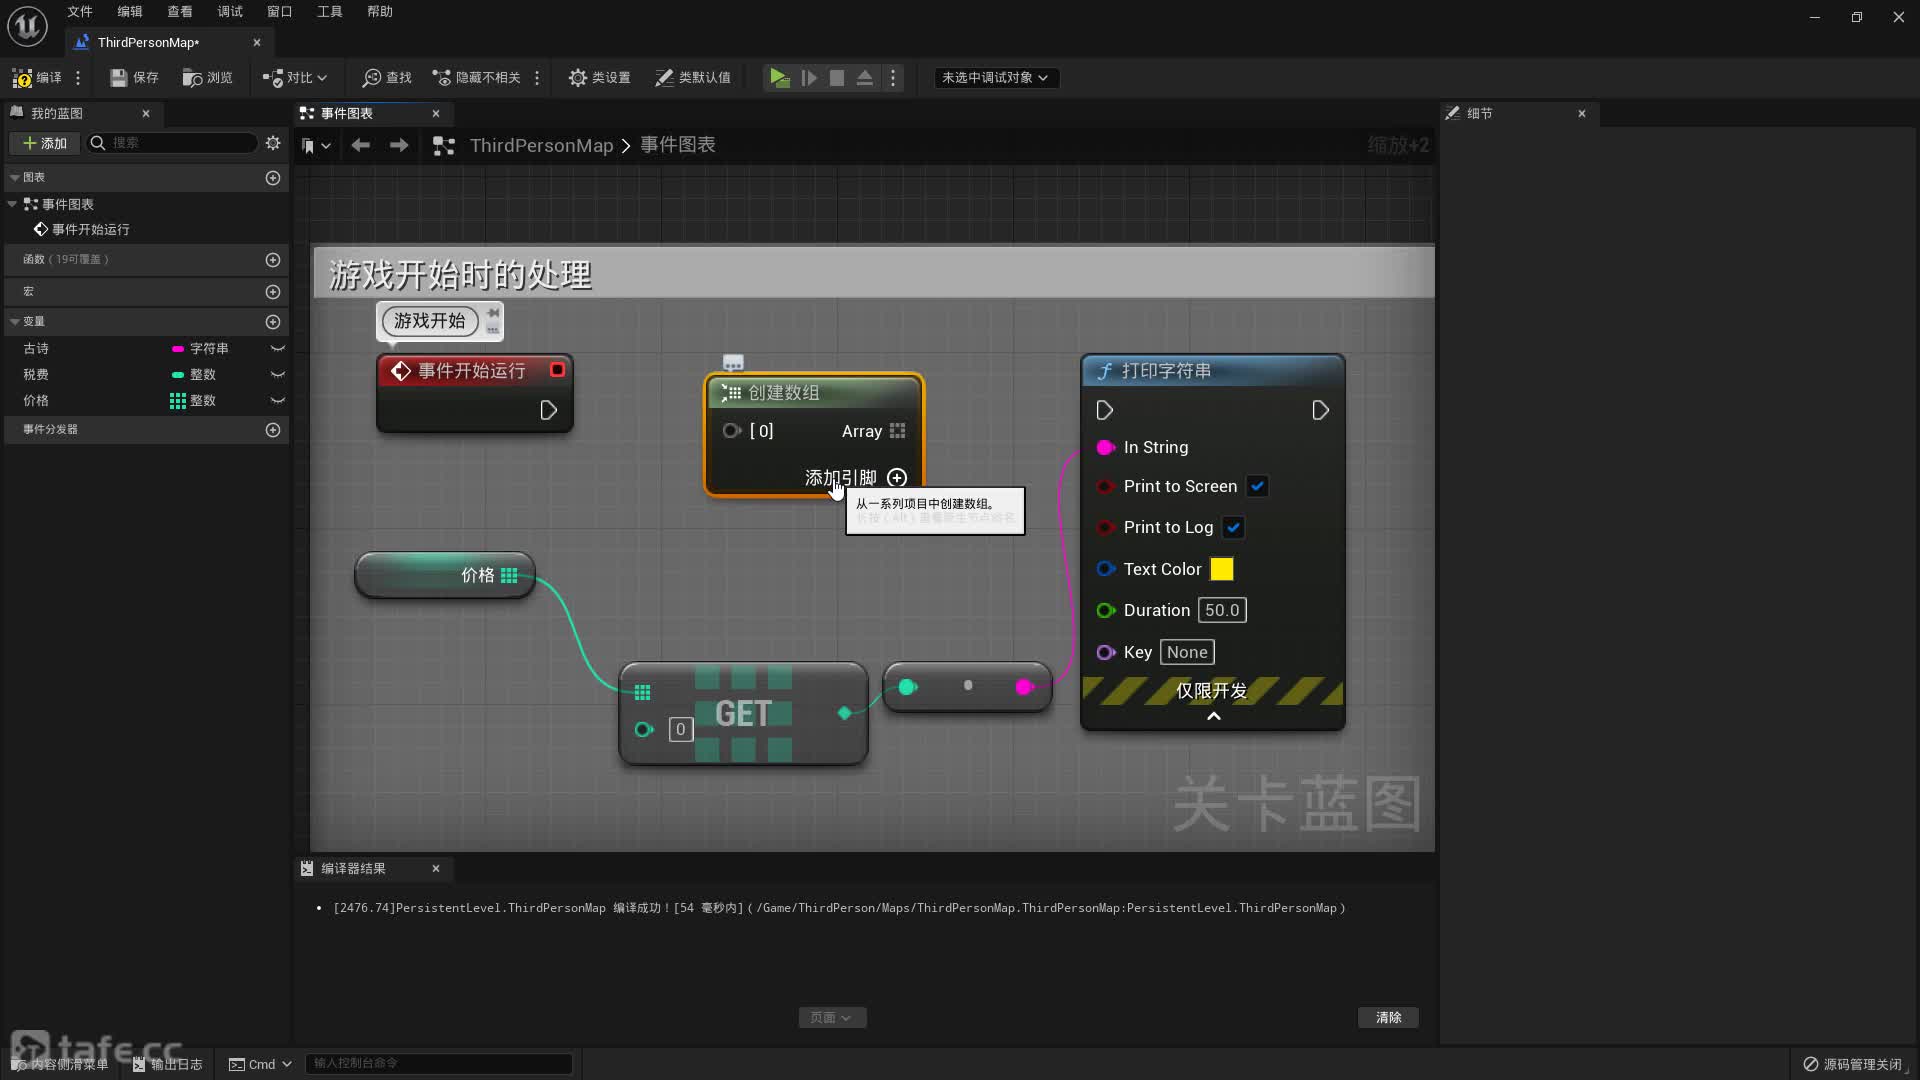Toggle visibility eye for variable 古诗
Viewport: 1920px width, 1080px height.
point(278,349)
